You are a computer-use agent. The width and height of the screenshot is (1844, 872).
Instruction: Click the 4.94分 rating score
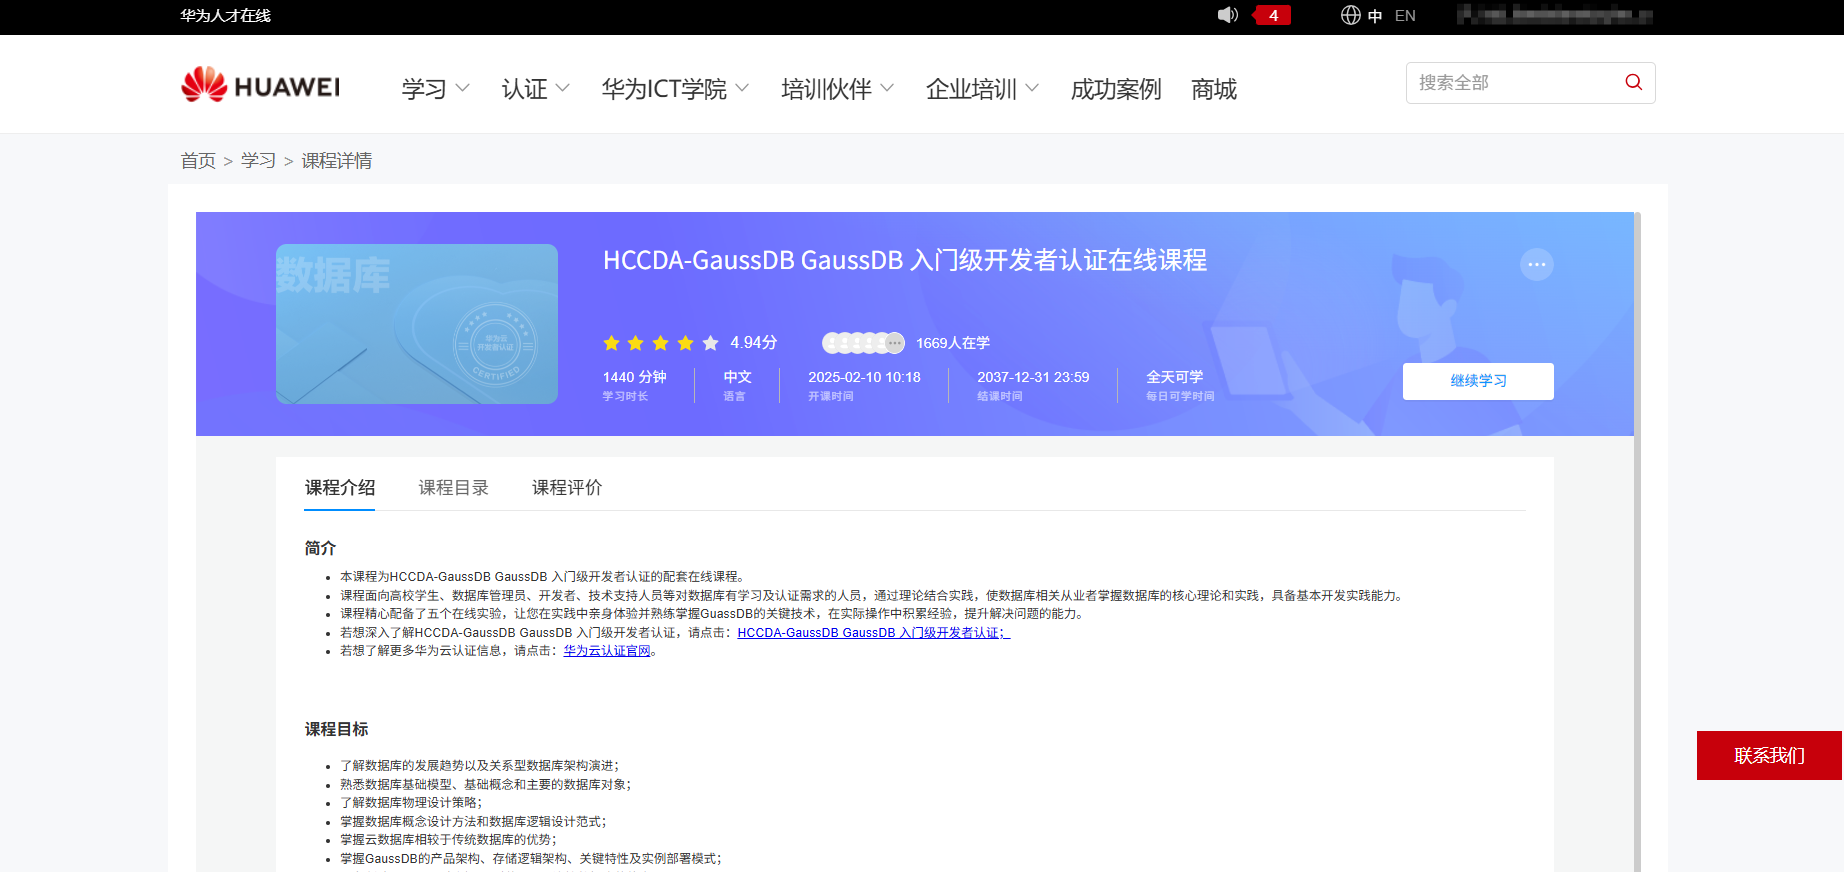(754, 343)
